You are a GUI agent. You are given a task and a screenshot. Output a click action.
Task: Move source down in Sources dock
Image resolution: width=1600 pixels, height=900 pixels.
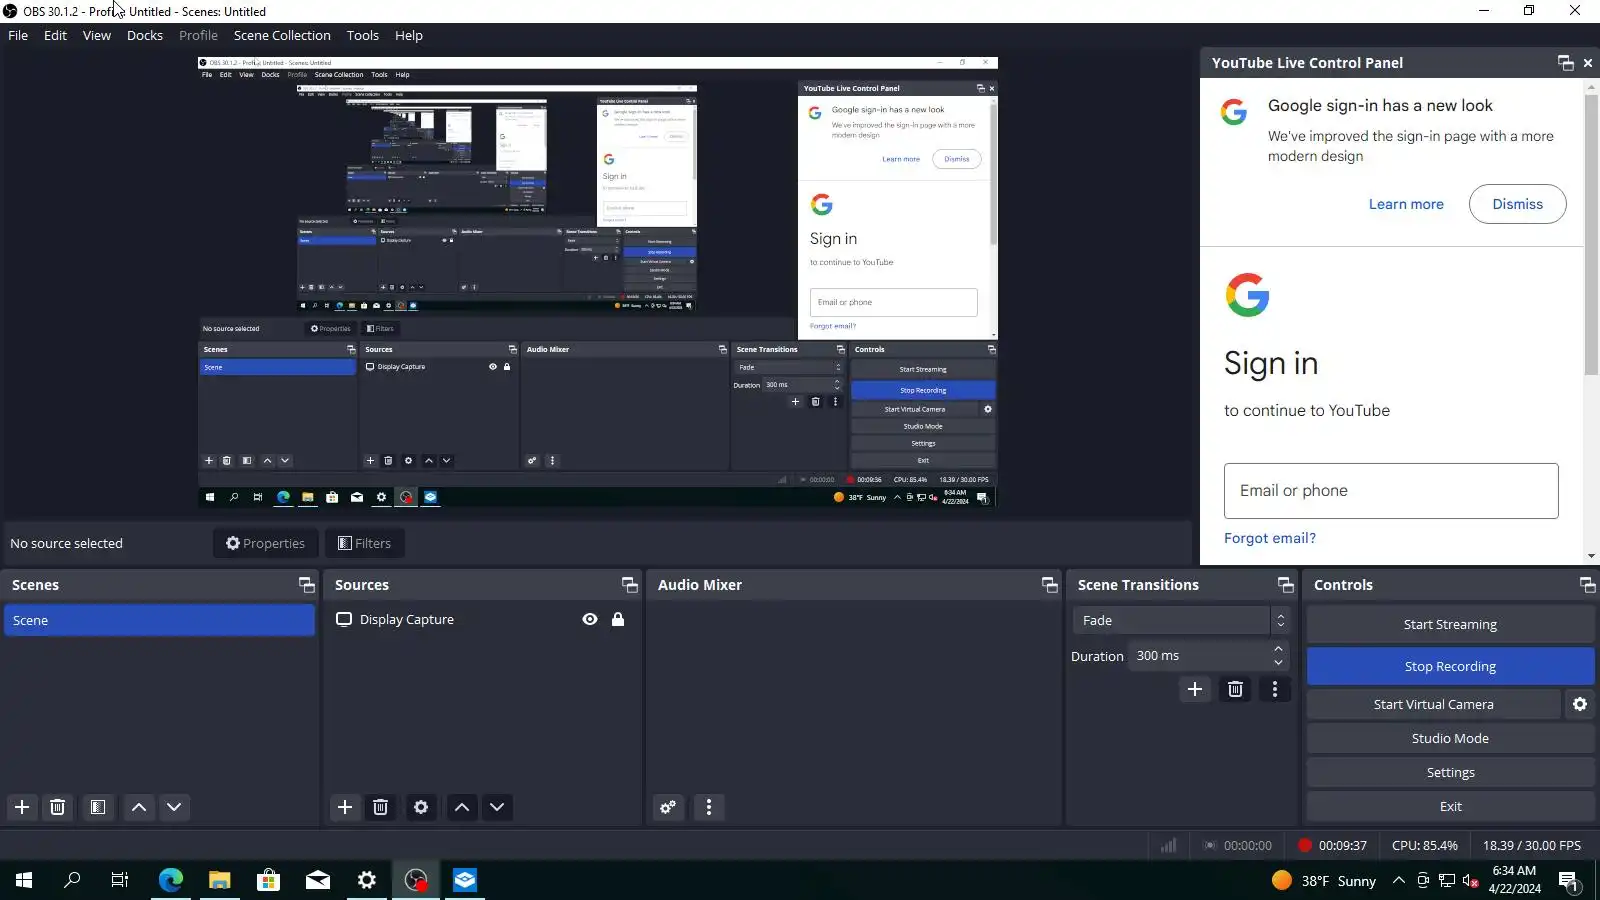coord(497,807)
